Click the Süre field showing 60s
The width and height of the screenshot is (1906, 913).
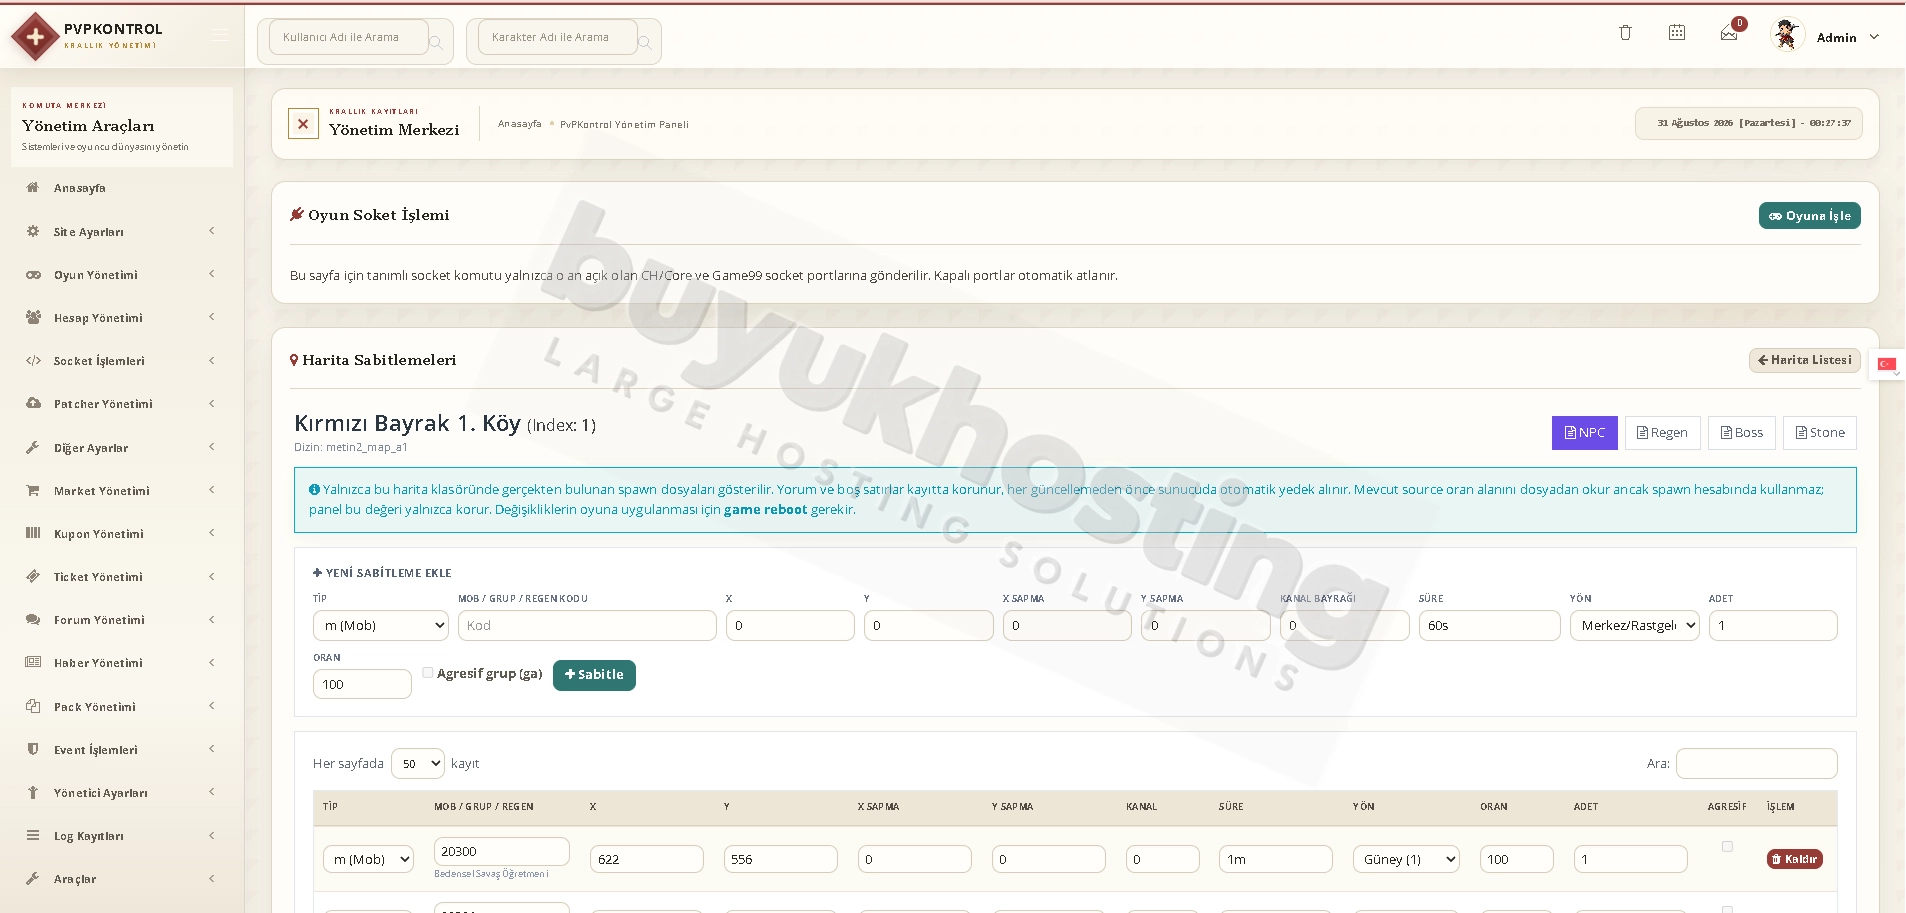(1490, 625)
